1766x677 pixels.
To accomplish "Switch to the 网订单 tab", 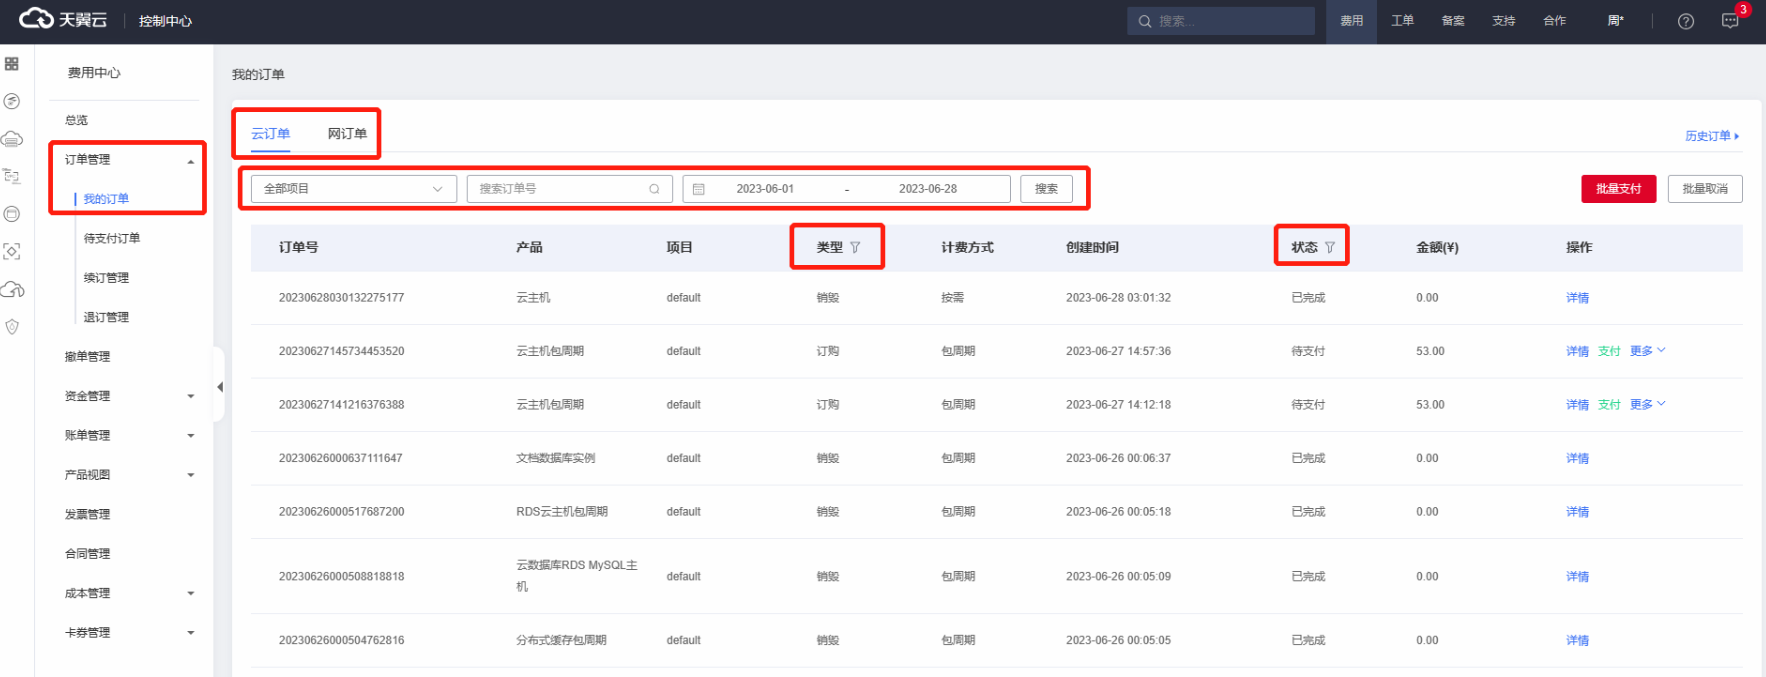I will 347,134.
